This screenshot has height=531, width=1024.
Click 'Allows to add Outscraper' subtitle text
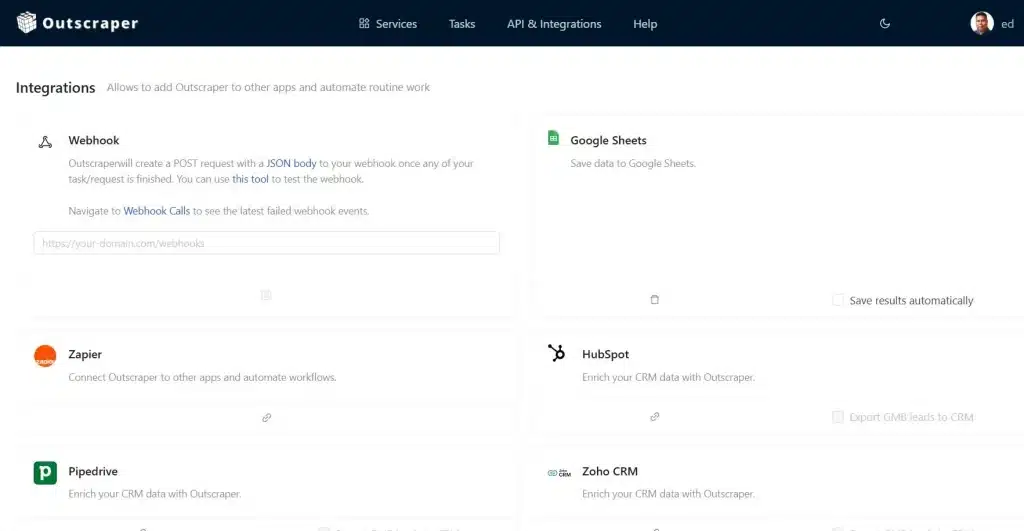point(268,88)
